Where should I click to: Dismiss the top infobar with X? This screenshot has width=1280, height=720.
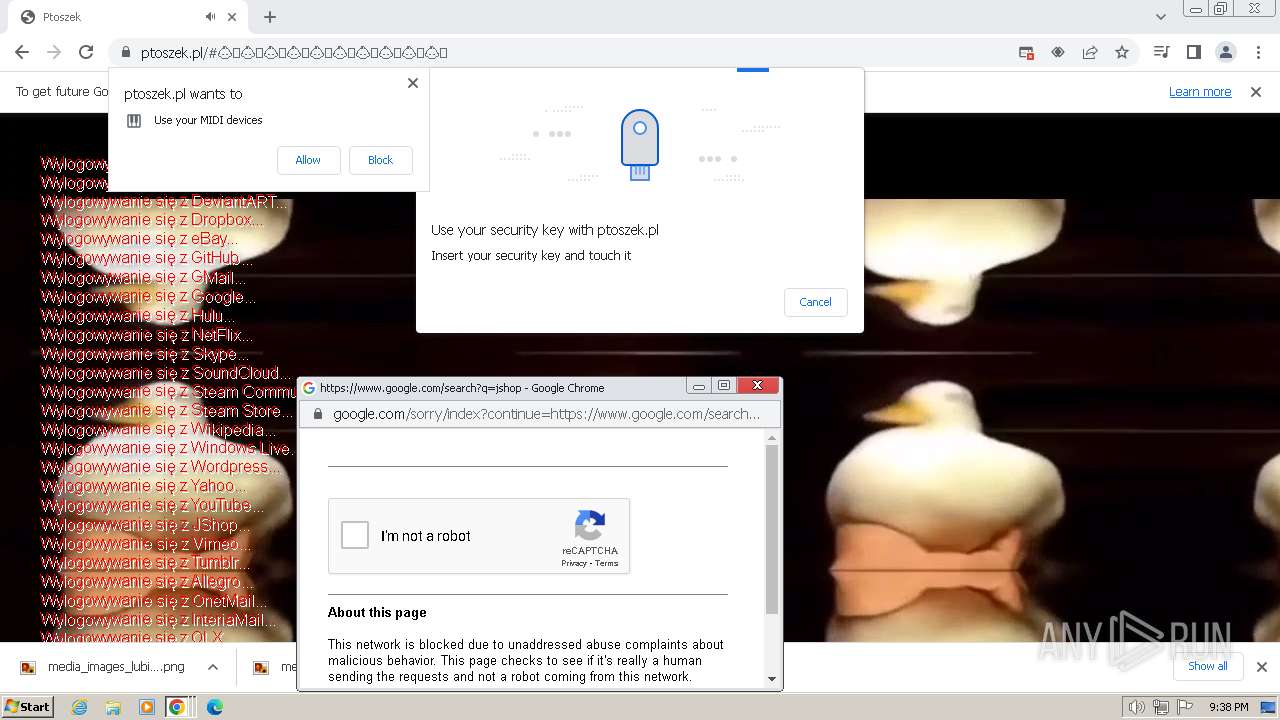click(1256, 92)
